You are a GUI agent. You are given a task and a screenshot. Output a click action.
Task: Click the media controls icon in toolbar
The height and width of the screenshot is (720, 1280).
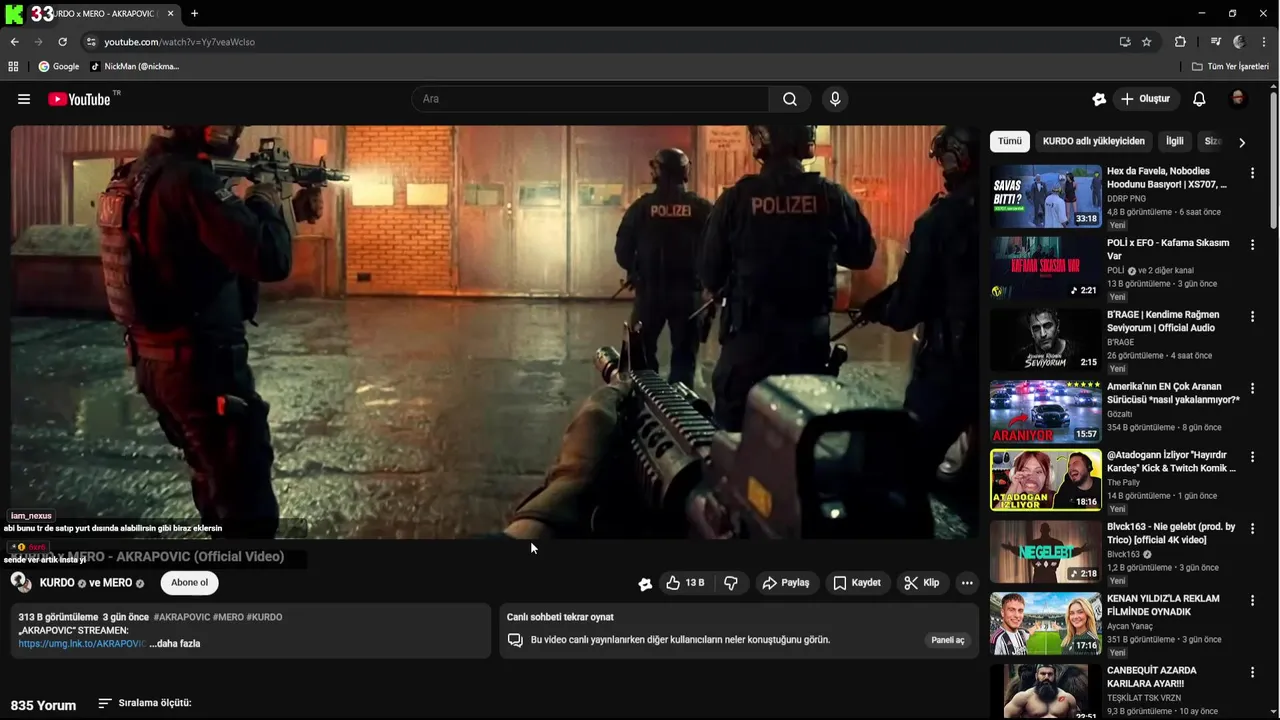point(1215,42)
